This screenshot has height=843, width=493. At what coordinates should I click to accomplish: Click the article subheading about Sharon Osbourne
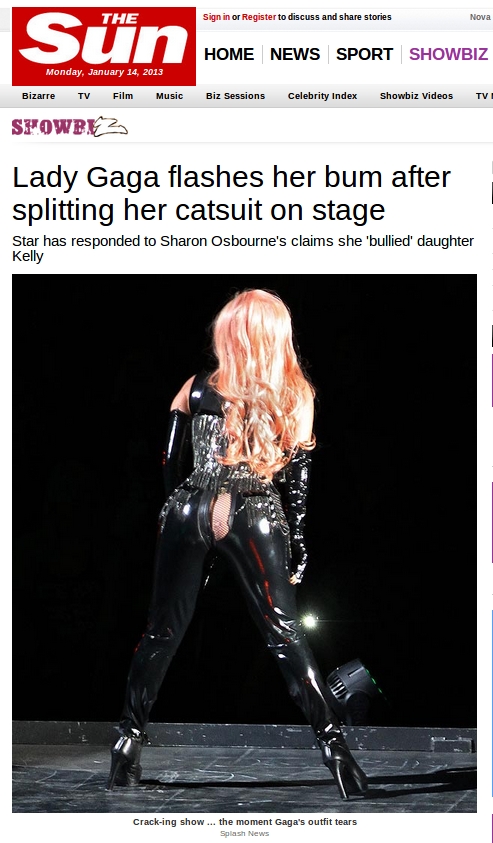[x=243, y=248]
